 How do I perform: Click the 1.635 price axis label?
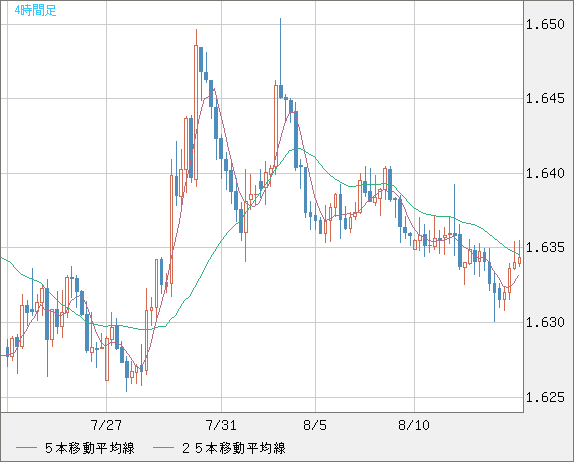[545, 247]
